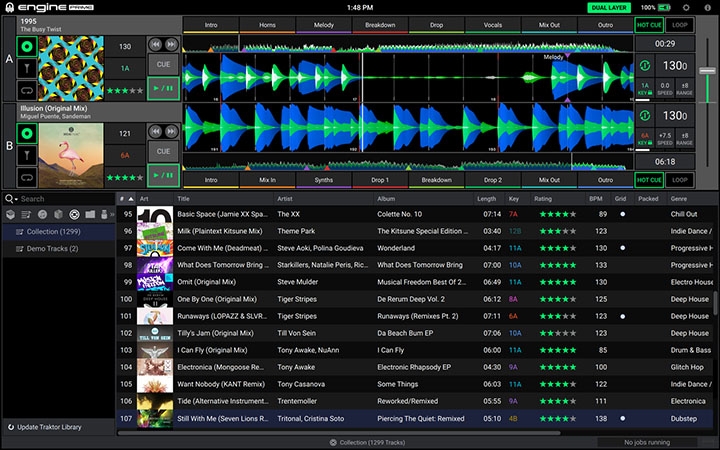
Task: Click the info icon in top bar
Action: [x=705, y=7]
